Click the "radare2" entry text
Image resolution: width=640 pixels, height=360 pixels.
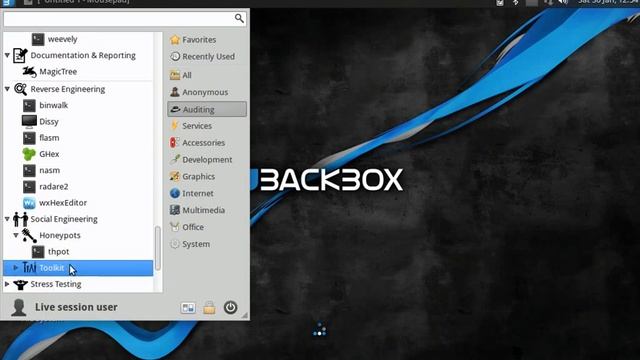pos(54,187)
